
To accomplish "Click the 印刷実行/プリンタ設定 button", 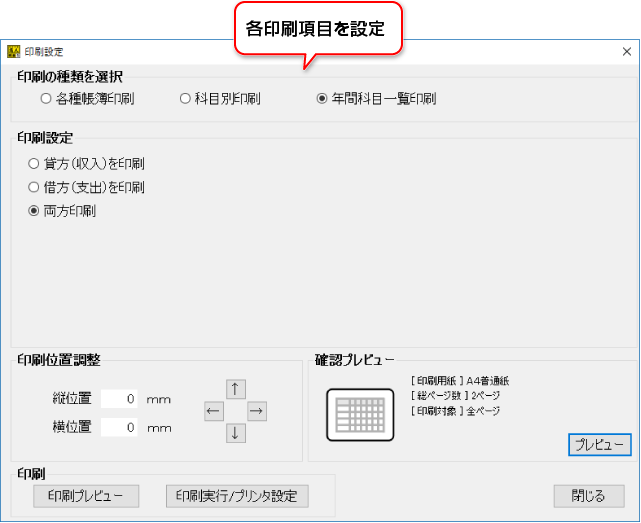I will [236, 496].
